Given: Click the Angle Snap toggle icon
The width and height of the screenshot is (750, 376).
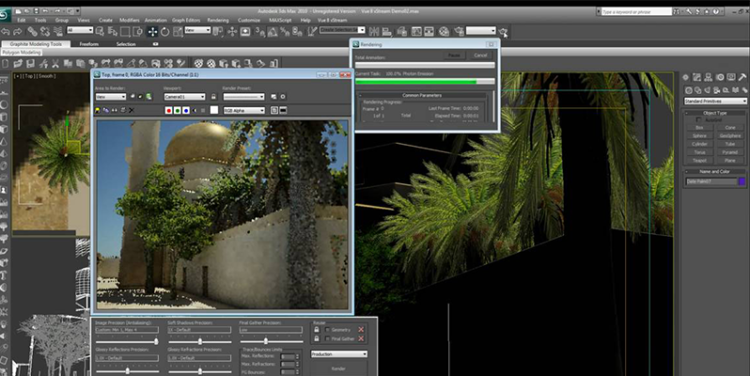Looking at the screenshot, I should pyautogui.click(x=272, y=32).
